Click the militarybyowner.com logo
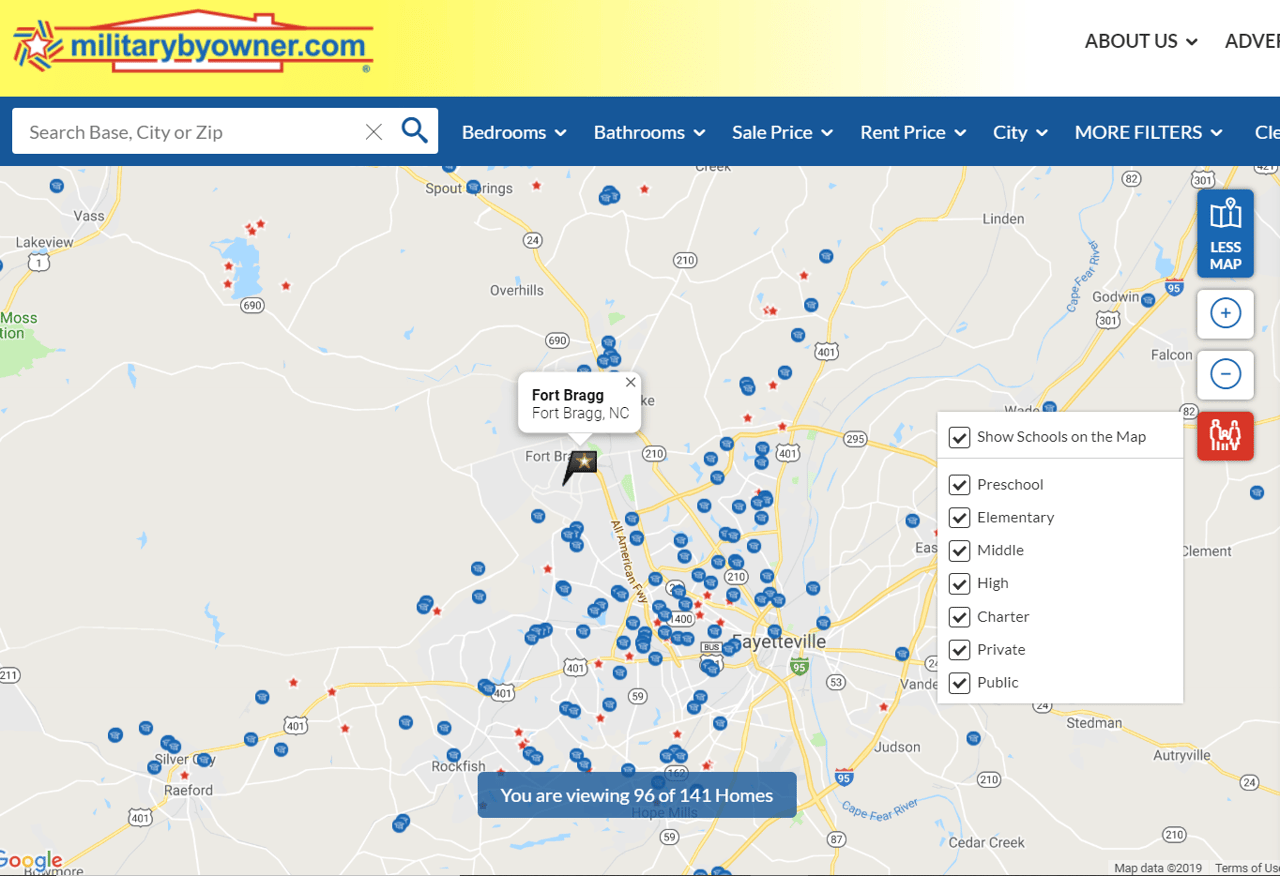The image size is (1280, 876). (193, 43)
